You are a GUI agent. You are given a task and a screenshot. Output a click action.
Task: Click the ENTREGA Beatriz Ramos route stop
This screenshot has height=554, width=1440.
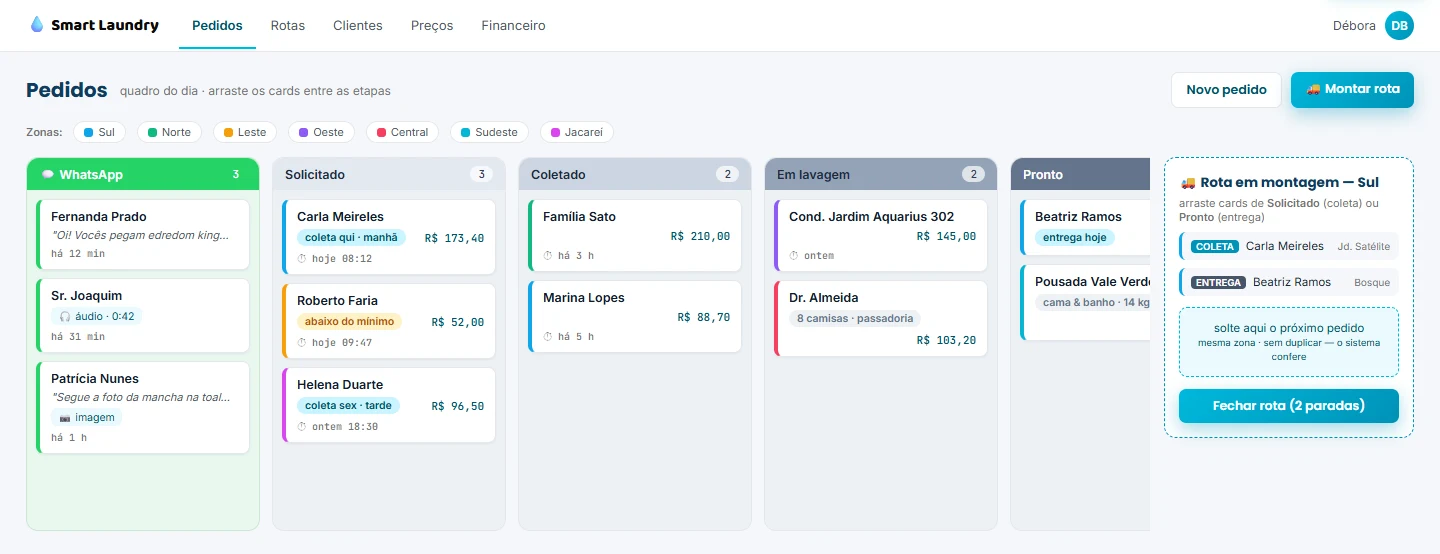(1289, 282)
